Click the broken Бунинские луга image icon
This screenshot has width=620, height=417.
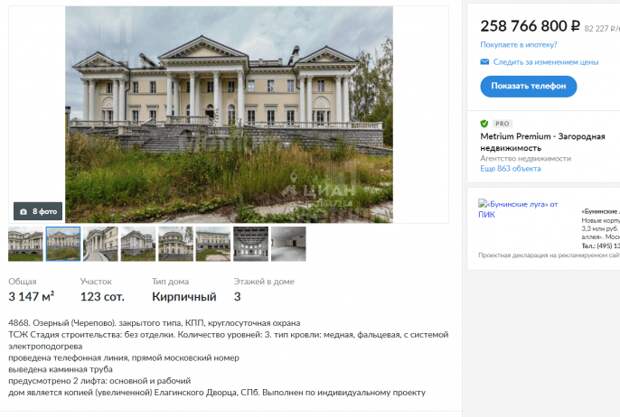pos(482,204)
